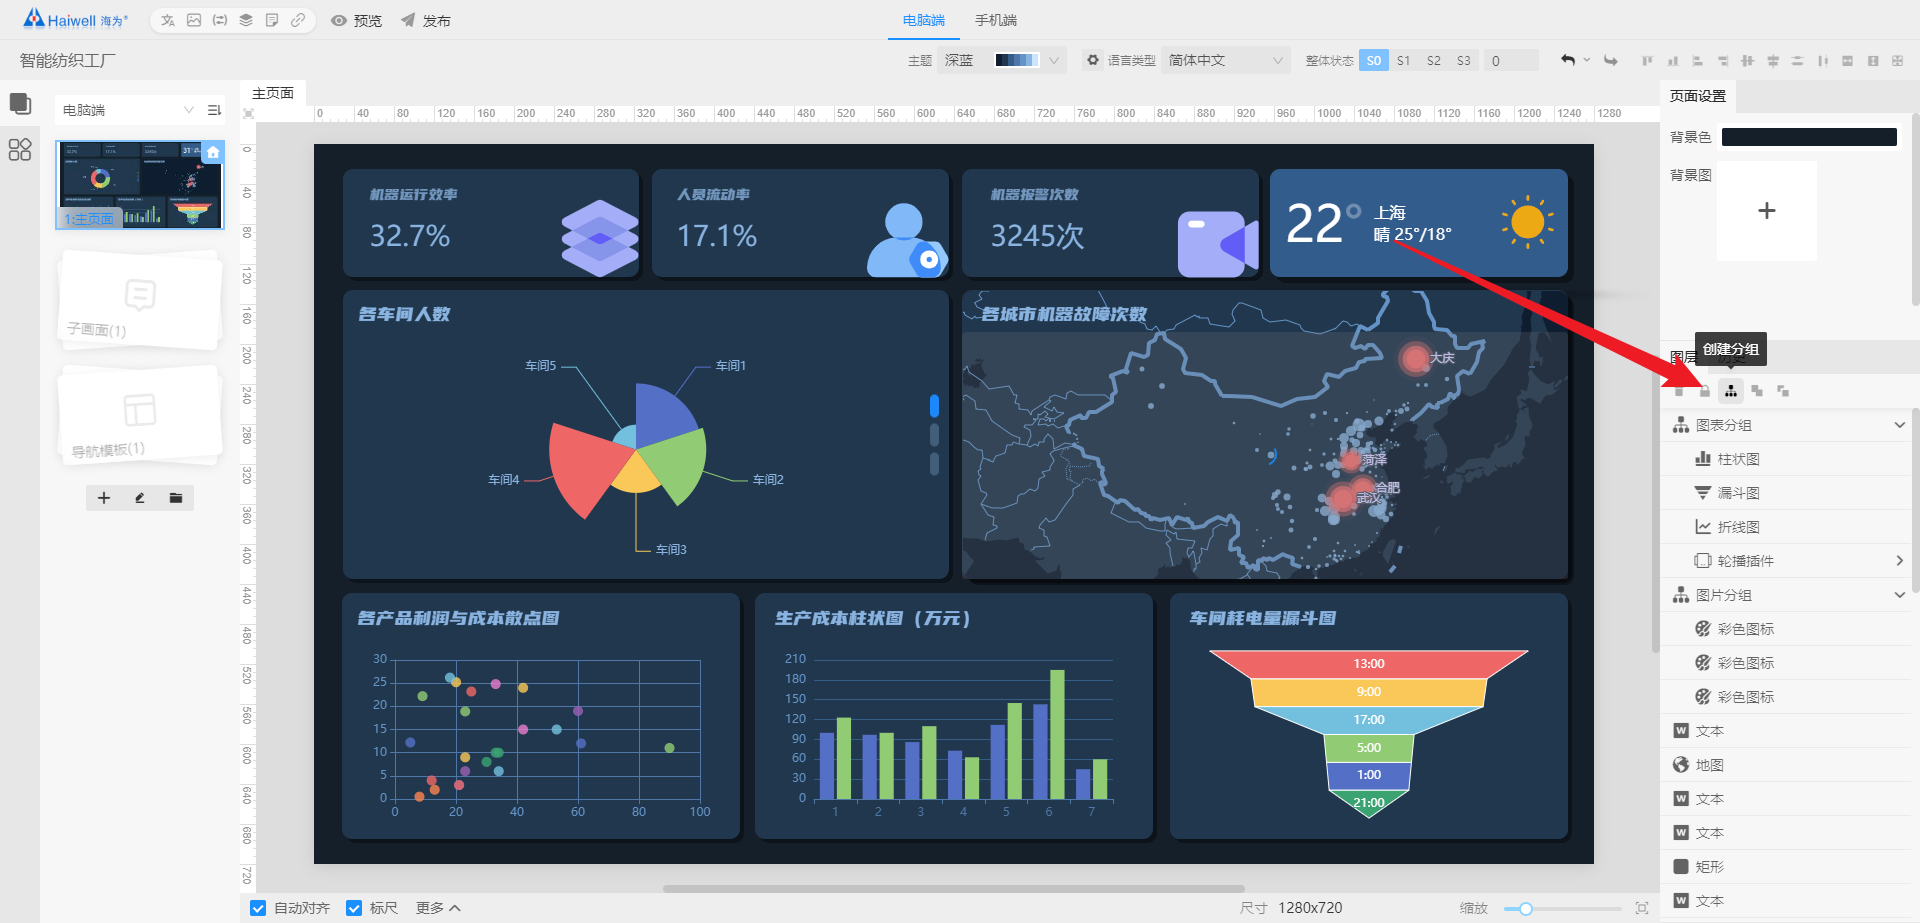This screenshot has width=1920, height=923.
Task: Click the page list sort icon
Action: click(214, 110)
